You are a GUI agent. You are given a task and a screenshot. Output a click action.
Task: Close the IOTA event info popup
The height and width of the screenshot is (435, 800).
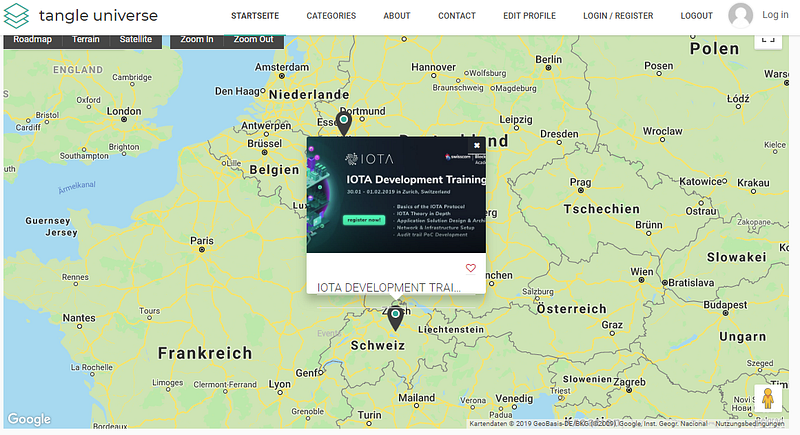(477, 145)
